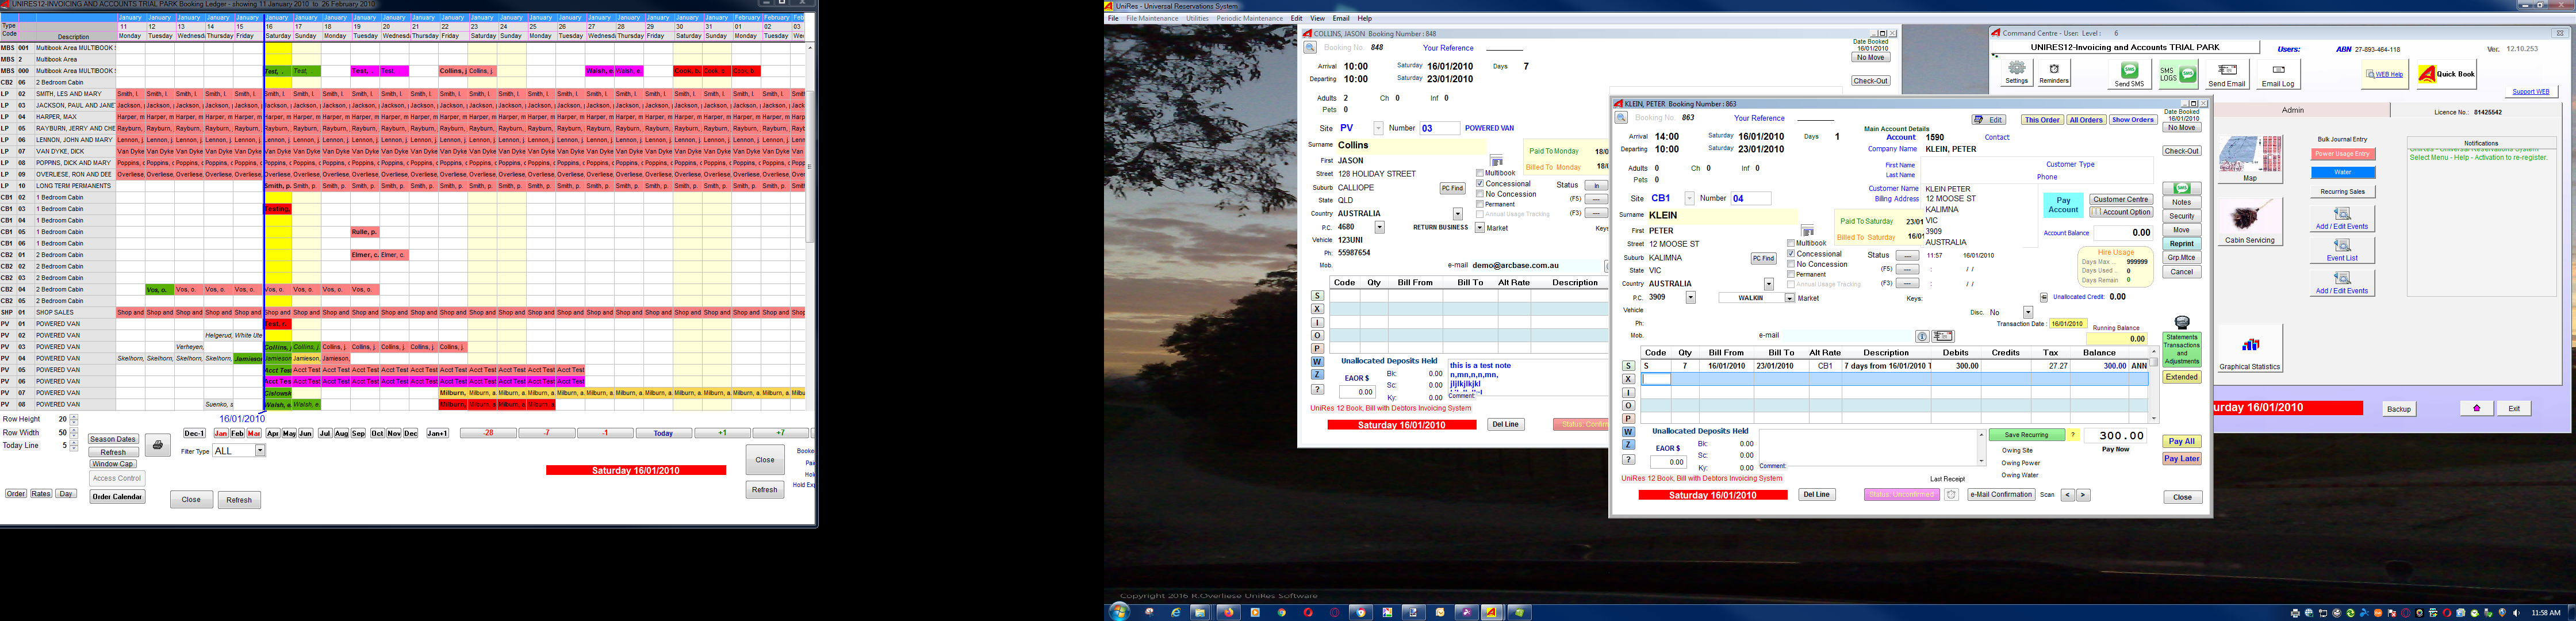Click Backup button in Command Centre
2576x621 pixels.
click(2398, 408)
